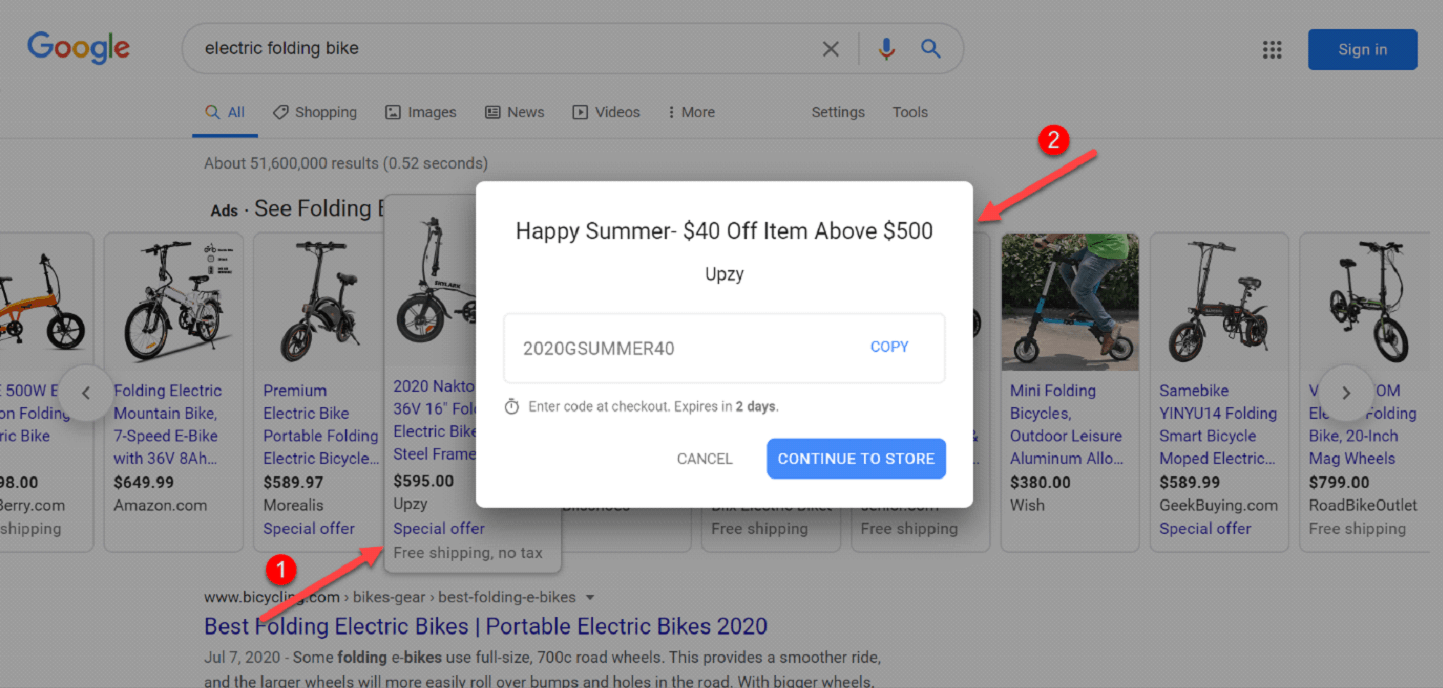This screenshot has width=1443, height=688.
Task: Click Morealis Special offer link
Action: 309,528
